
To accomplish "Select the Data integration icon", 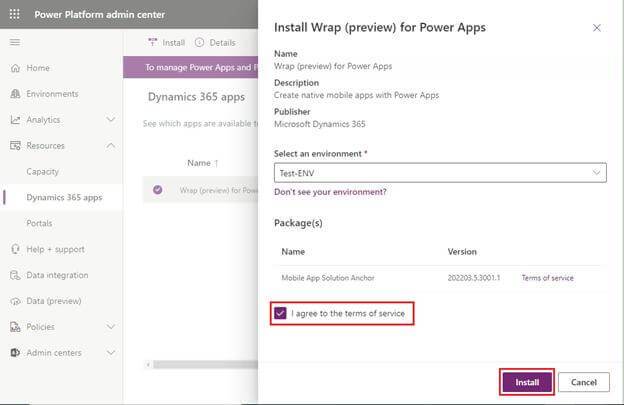I will [x=15, y=275].
